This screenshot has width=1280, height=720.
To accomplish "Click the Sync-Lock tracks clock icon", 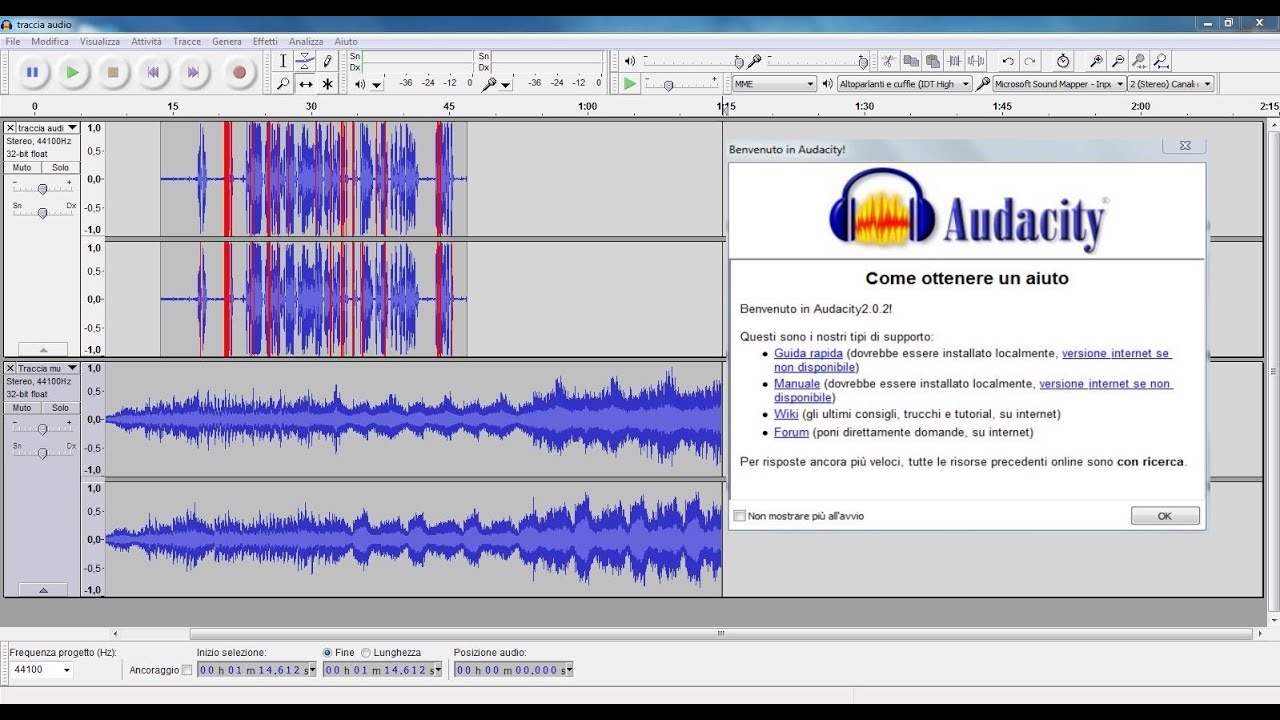I will tap(1063, 61).
